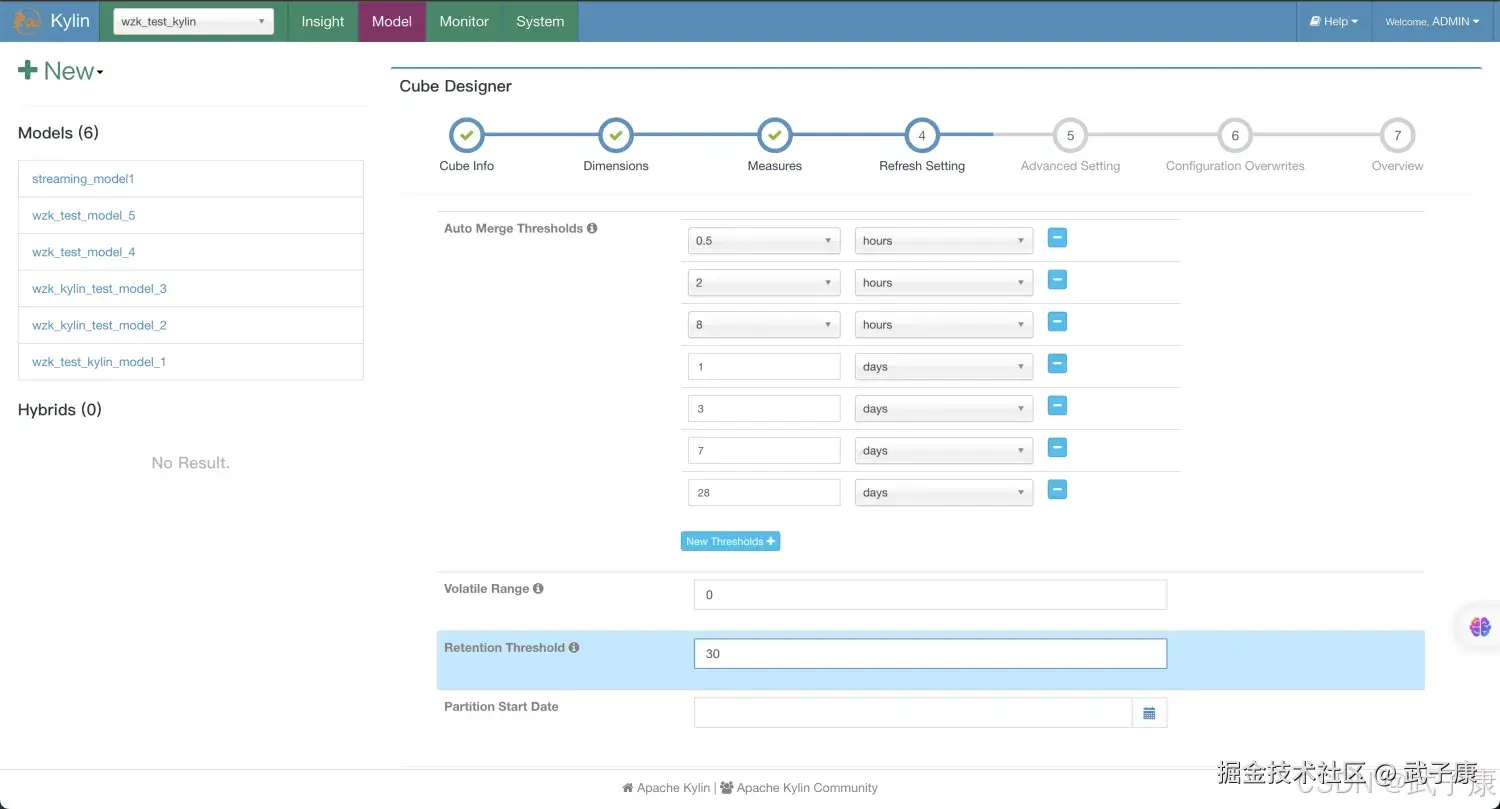Screen dimensions: 1500x809
Task: Jump to step 6 Configuration Overwrites circle
Action: point(1235,136)
